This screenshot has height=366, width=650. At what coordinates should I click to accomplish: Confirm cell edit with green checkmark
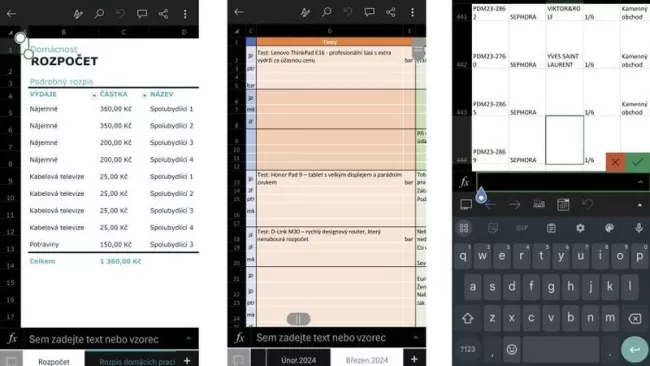tap(638, 162)
